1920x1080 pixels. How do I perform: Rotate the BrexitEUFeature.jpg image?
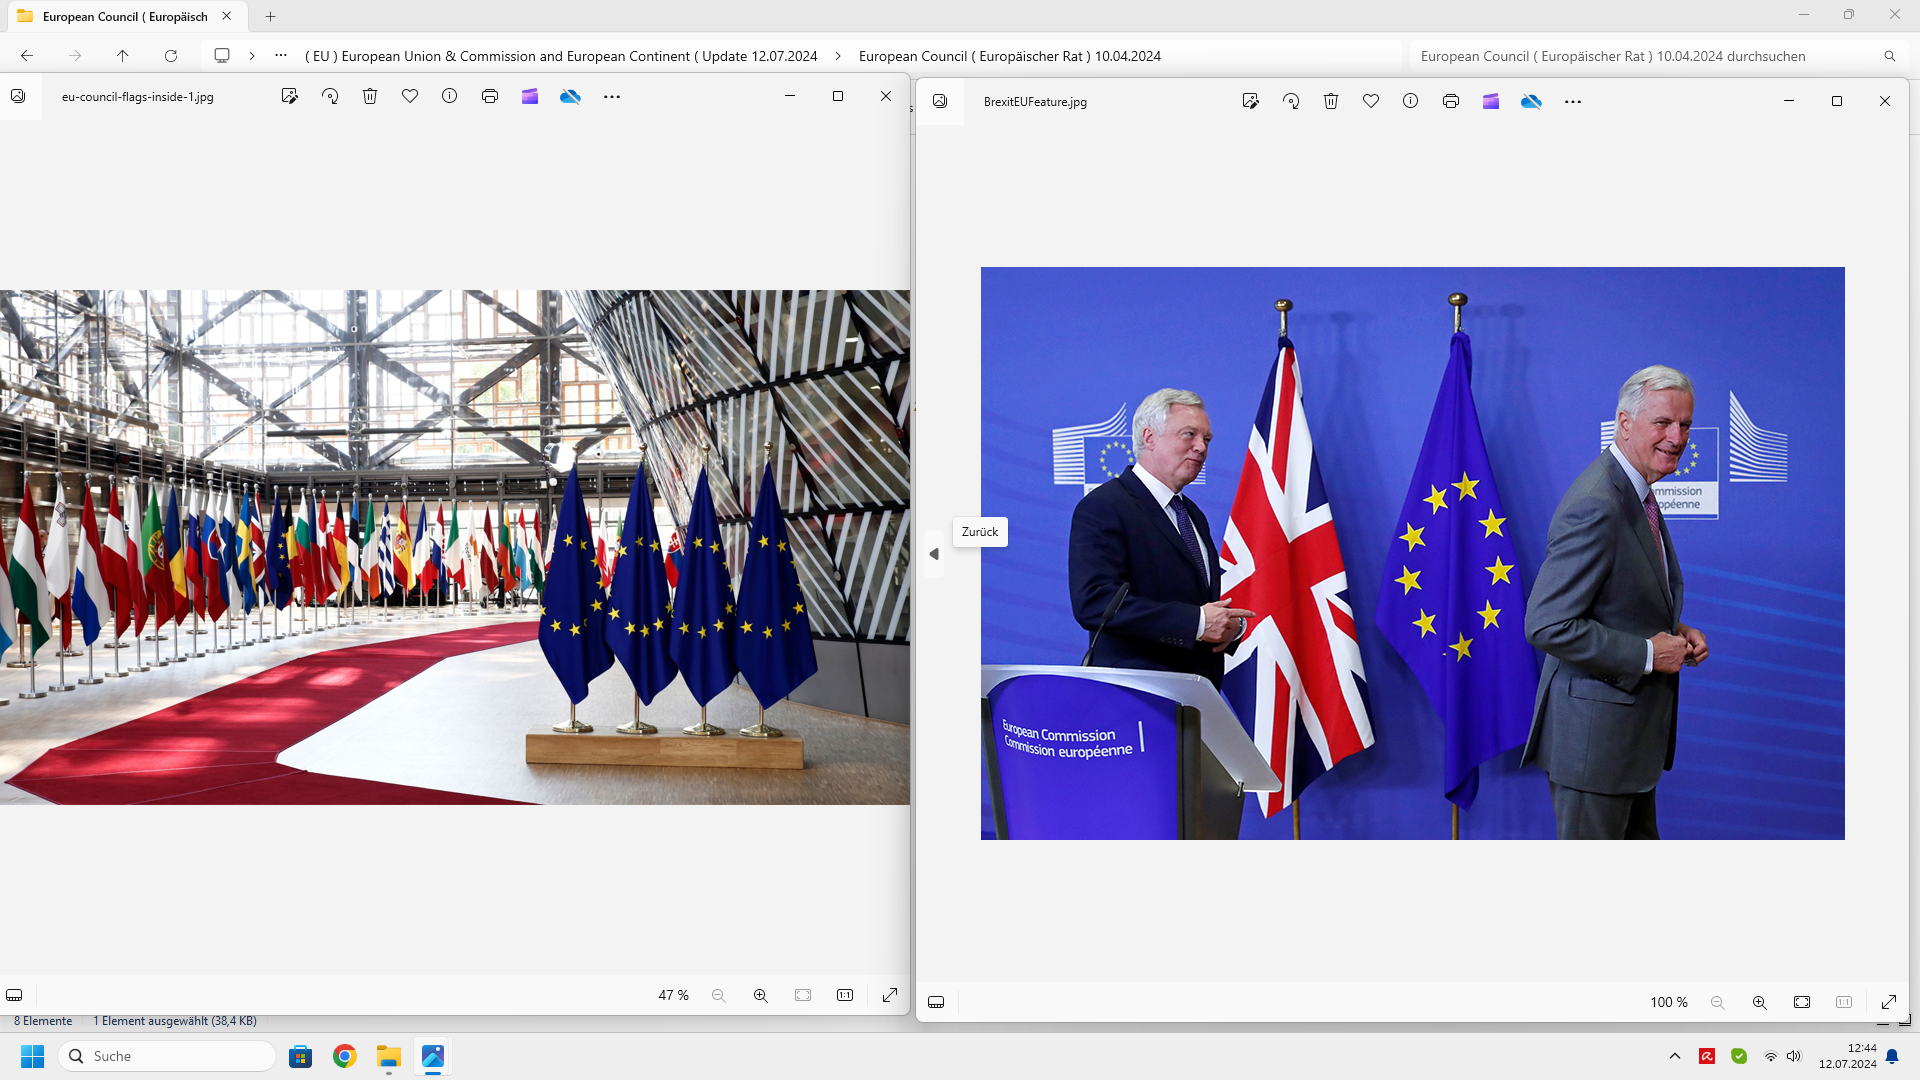click(1291, 101)
